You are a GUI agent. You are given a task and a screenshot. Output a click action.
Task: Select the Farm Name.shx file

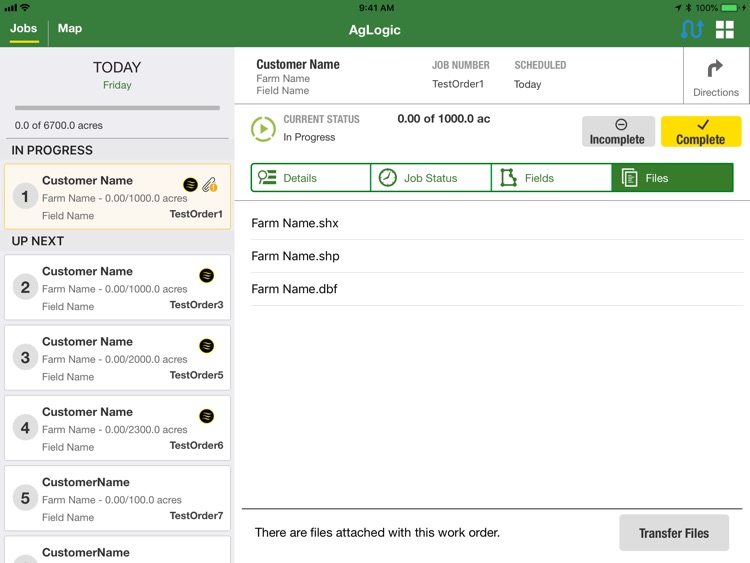click(497, 223)
